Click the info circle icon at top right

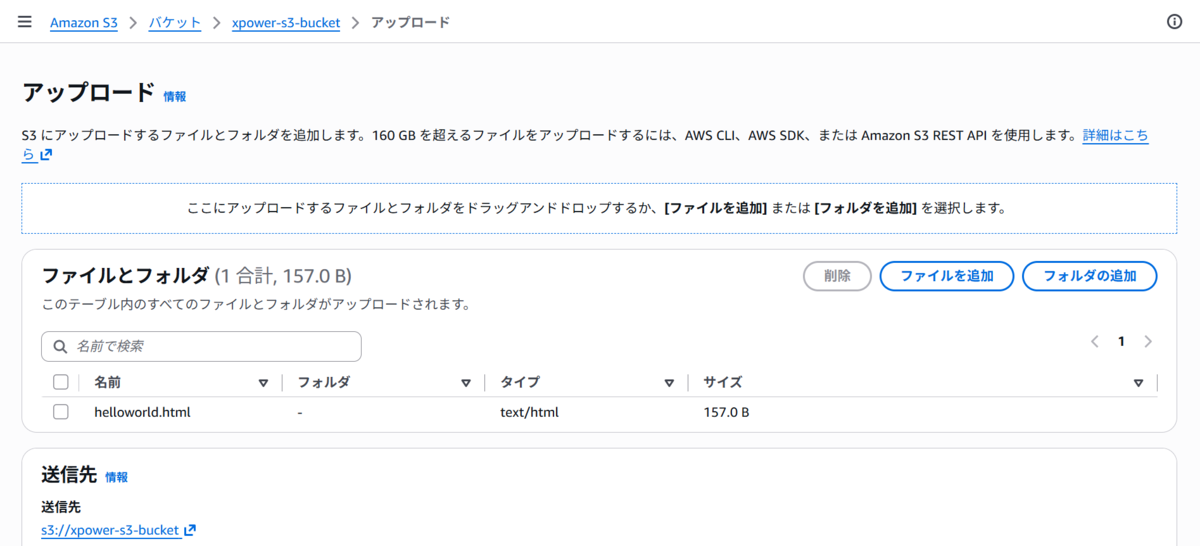tap(1175, 22)
